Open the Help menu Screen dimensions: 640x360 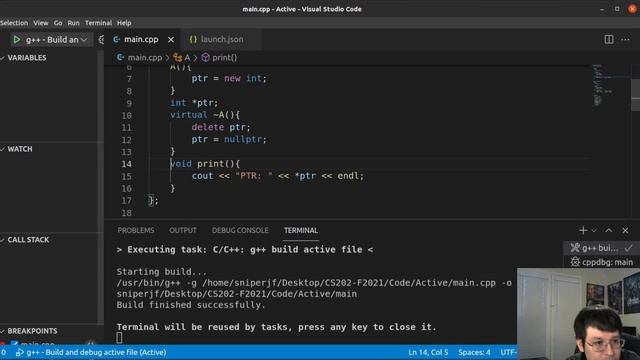point(124,23)
